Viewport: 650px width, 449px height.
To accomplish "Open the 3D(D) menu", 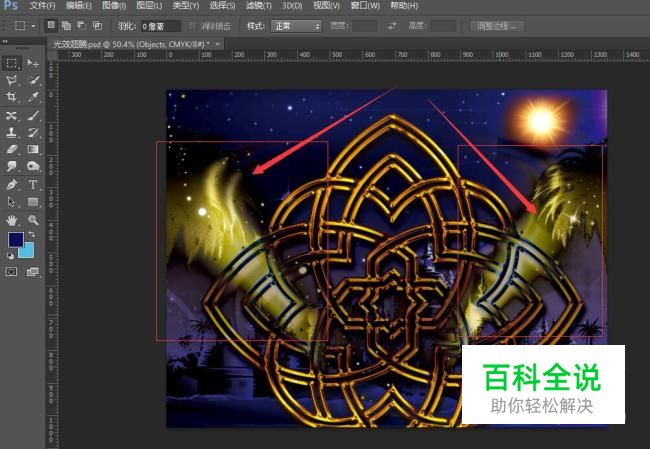I will tap(292, 6).
